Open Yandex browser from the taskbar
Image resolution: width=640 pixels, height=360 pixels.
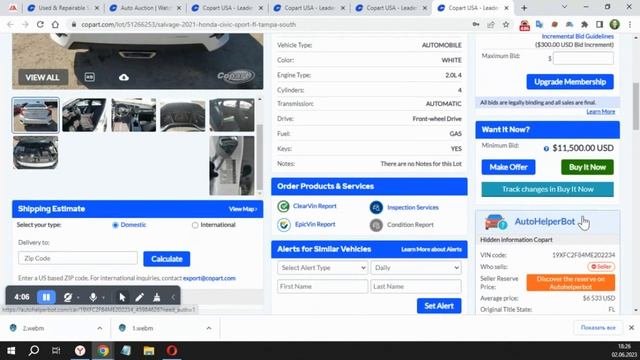80,351
